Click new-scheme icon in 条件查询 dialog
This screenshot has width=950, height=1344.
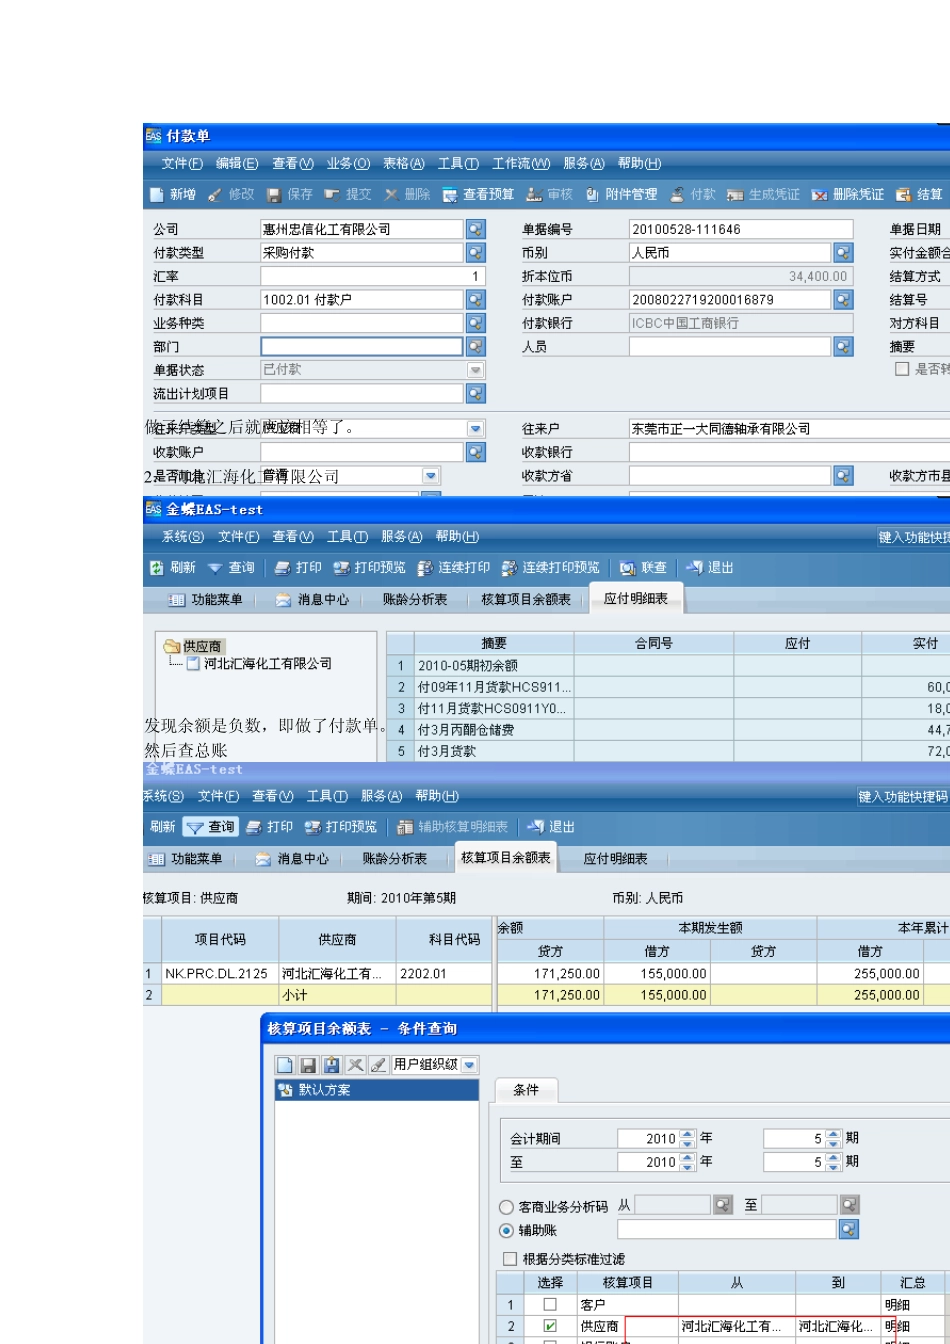click(285, 1065)
